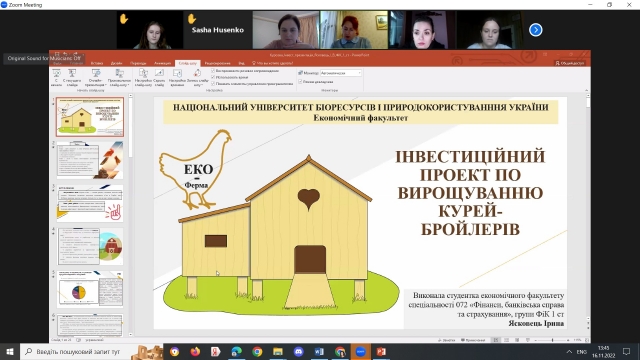Open Set Up Slide Show settings
This screenshot has height=360, width=640.
(143, 77)
